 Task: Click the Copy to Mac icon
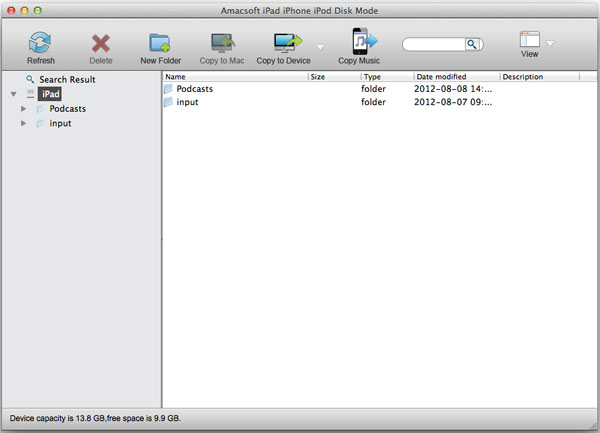223,43
